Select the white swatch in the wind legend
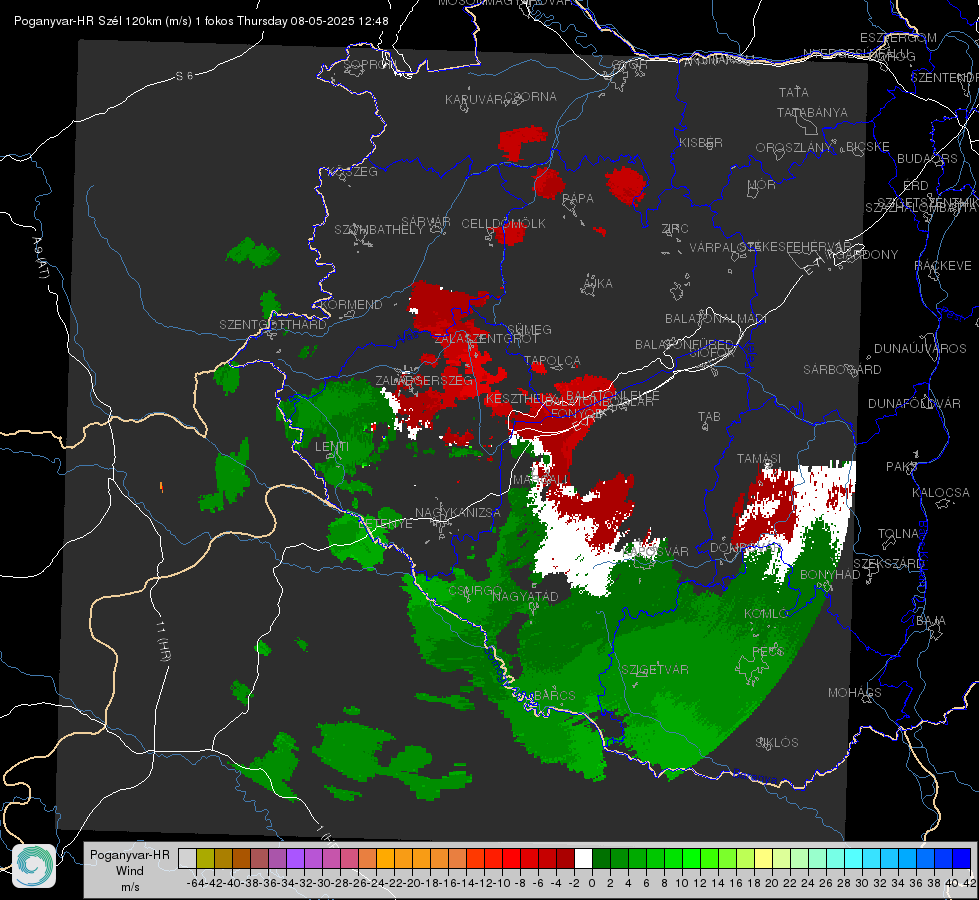The image size is (979, 900). point(583,858)
